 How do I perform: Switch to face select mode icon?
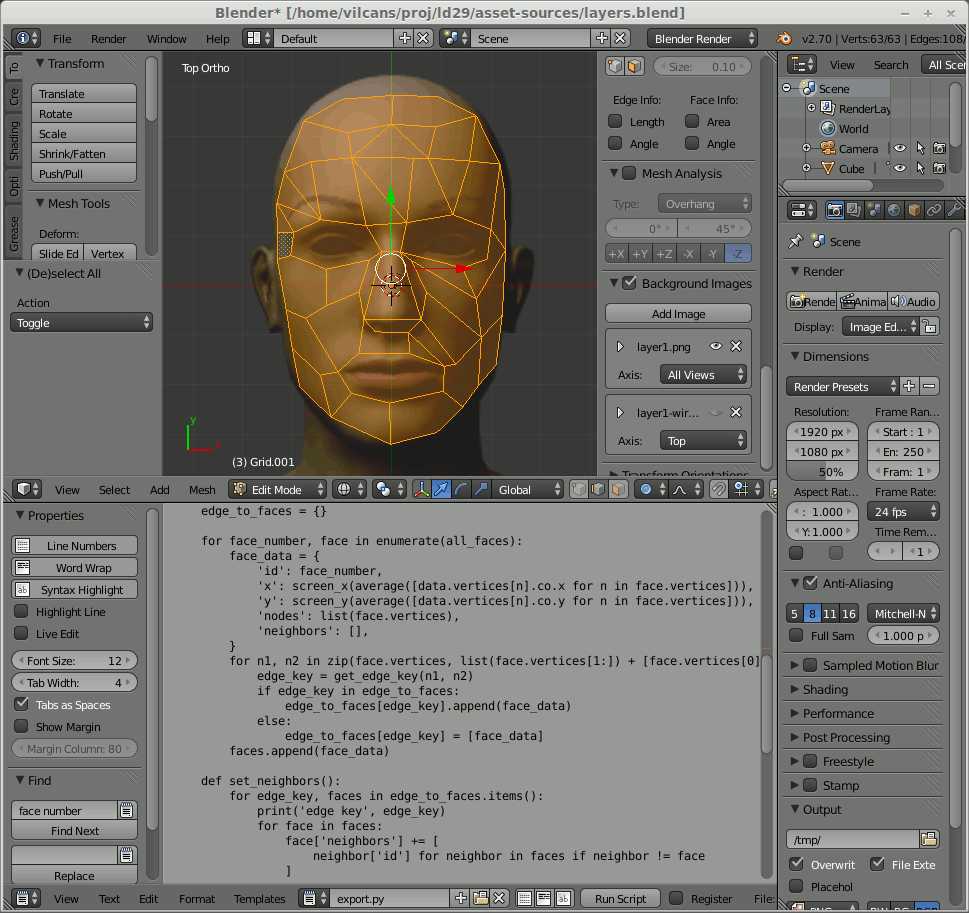click(618, 490)
